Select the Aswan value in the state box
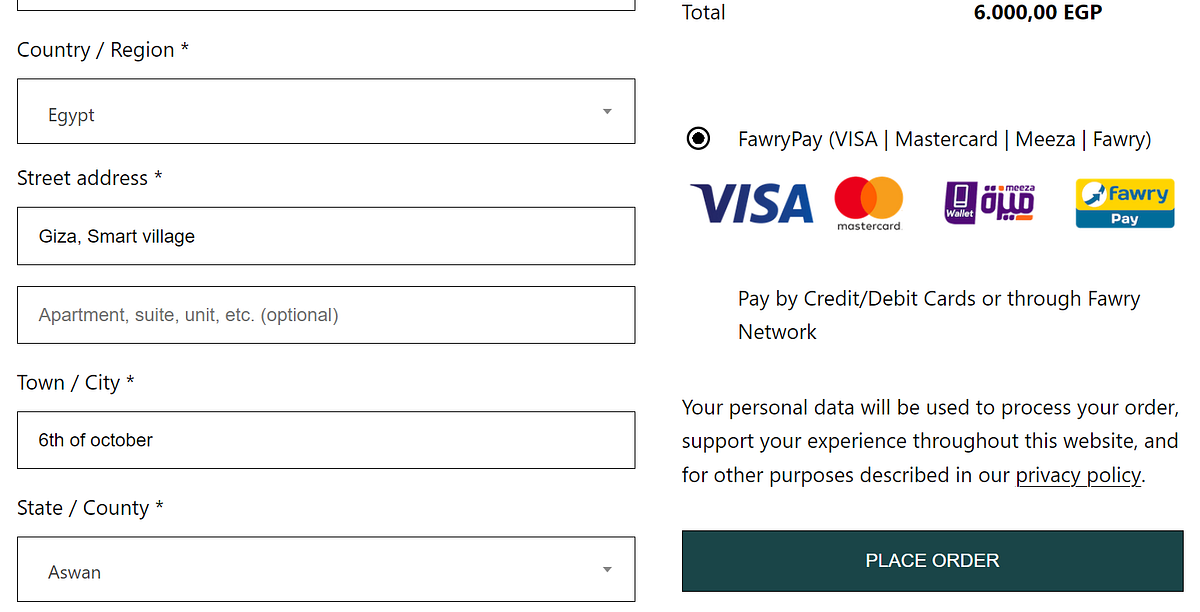 point(73,571)
